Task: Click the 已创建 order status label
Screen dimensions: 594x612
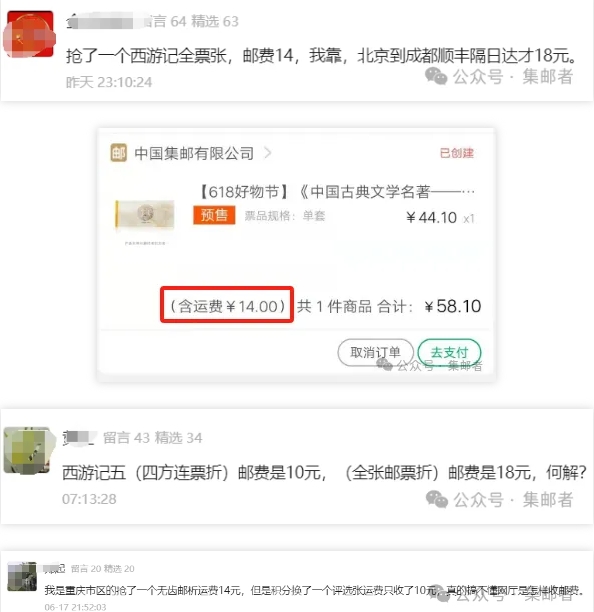Action: [456, 153]
